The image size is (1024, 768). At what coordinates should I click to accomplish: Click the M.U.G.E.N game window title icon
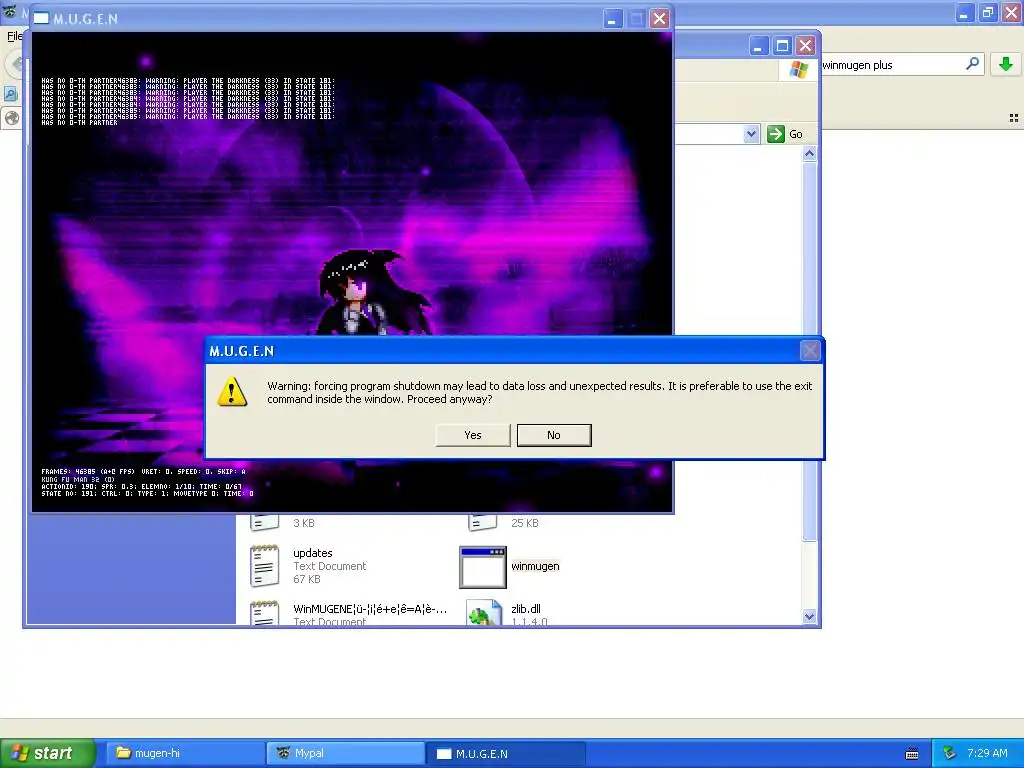pyautogui.click(x=41, y=18)
